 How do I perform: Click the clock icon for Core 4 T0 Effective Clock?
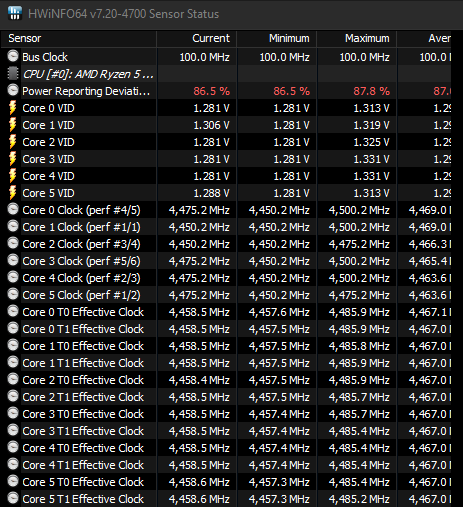(13, 447)
